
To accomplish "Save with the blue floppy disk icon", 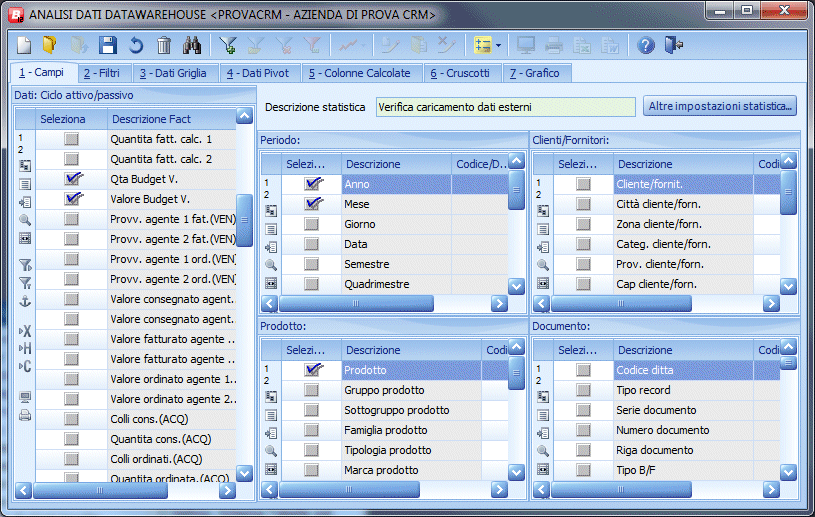I will click(x=108, y=45).
